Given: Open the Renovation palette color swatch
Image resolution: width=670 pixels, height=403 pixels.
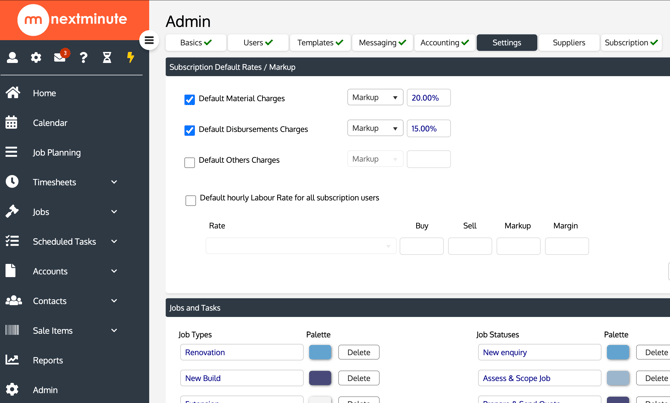Looking at the screenshot, I should point(320,352).
